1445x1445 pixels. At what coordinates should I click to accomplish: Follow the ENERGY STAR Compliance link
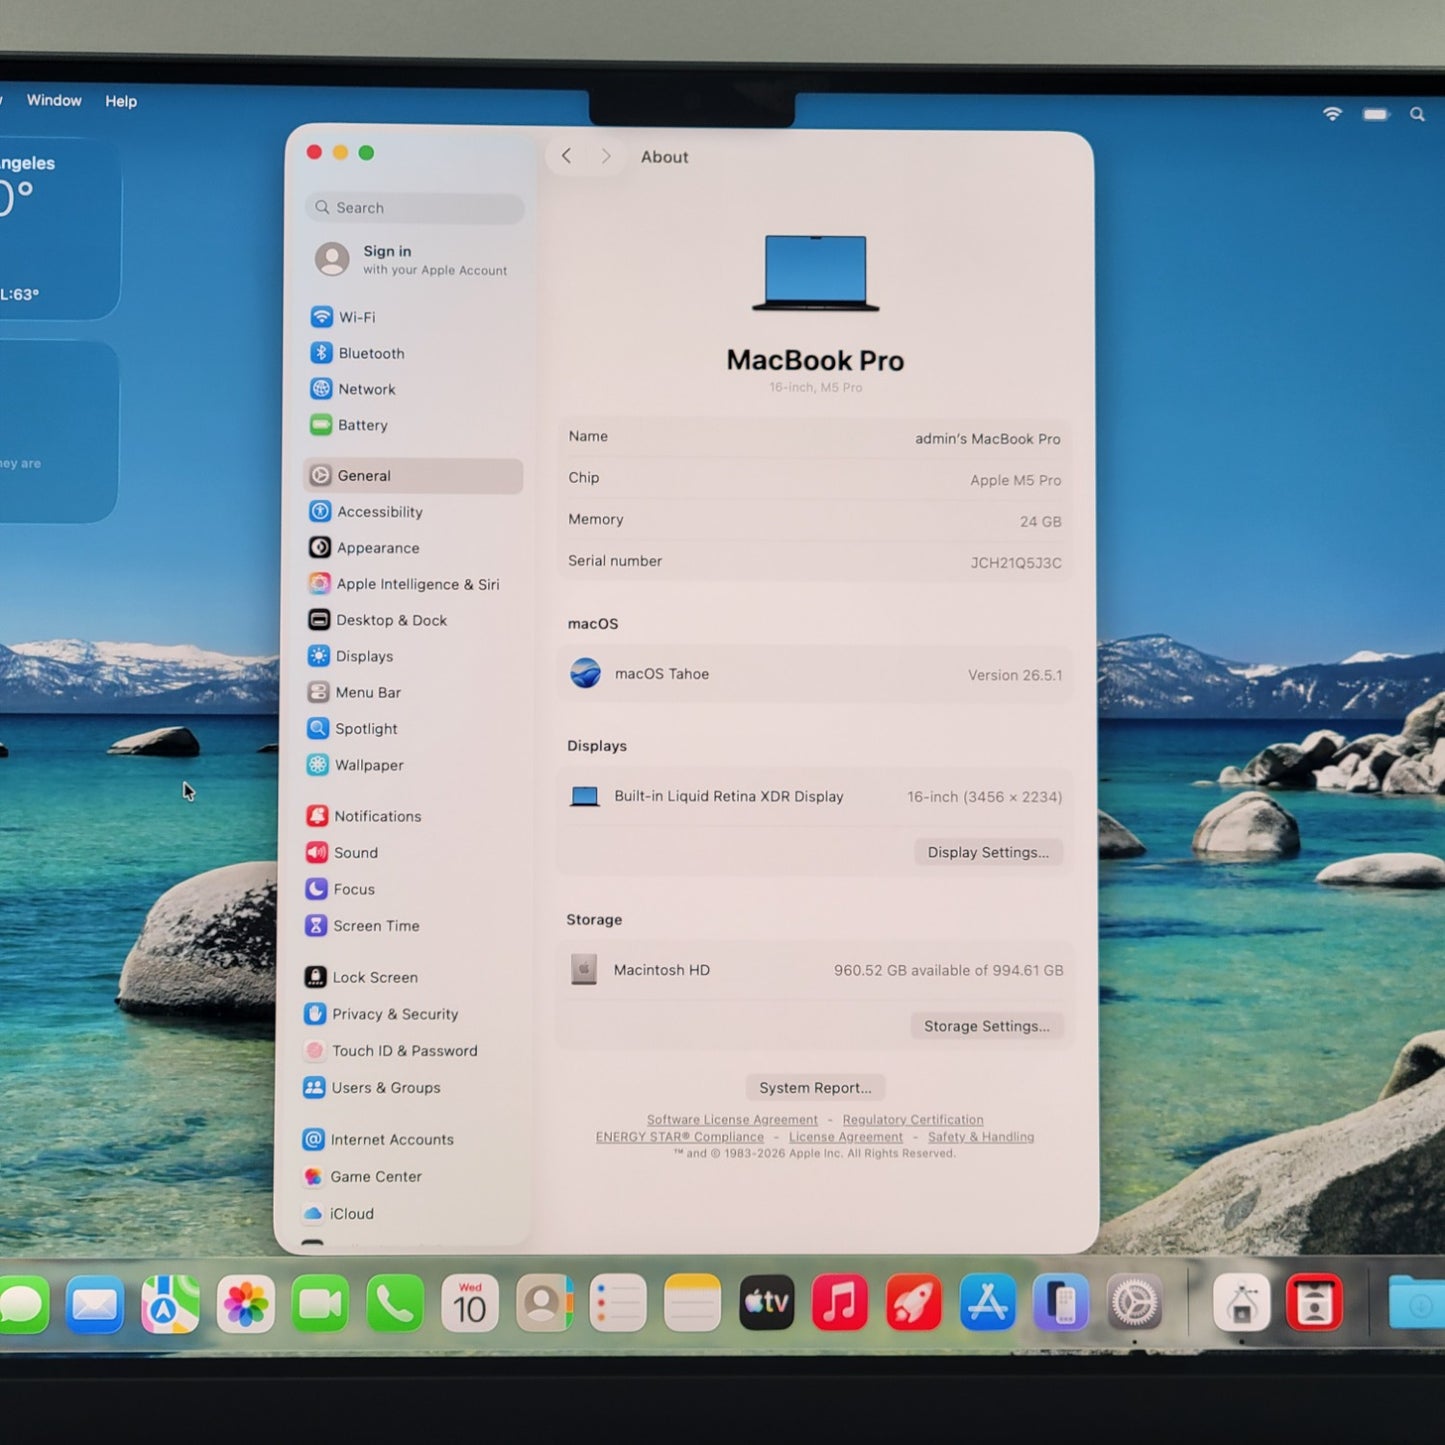(680, 1137)
